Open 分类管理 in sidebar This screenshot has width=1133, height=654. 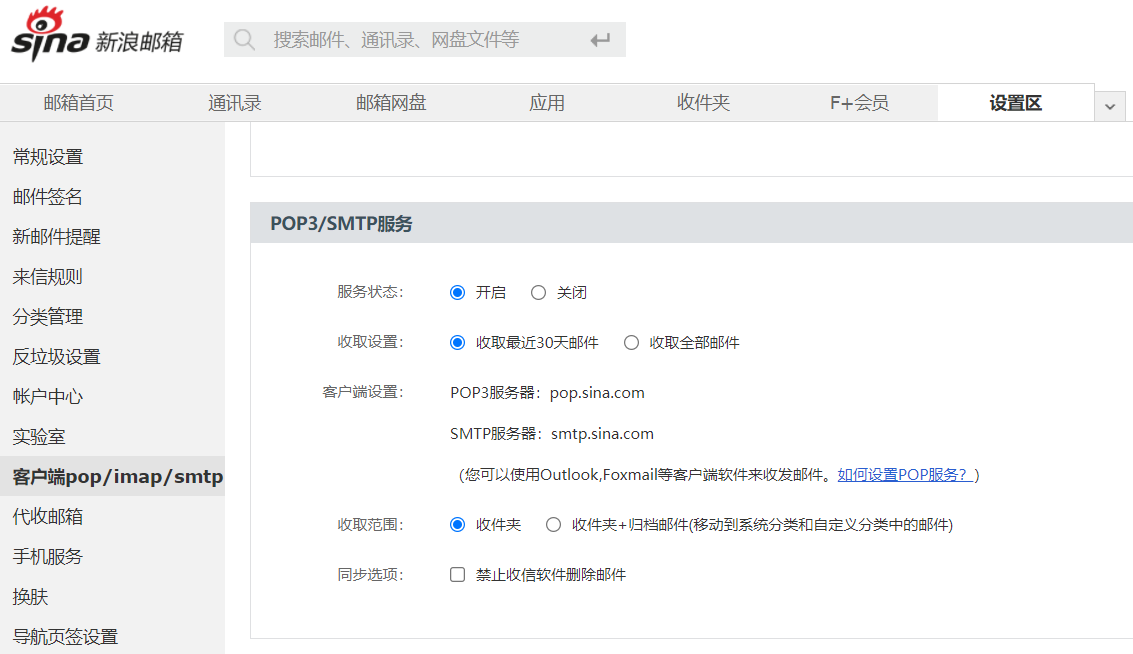(48, 317)
